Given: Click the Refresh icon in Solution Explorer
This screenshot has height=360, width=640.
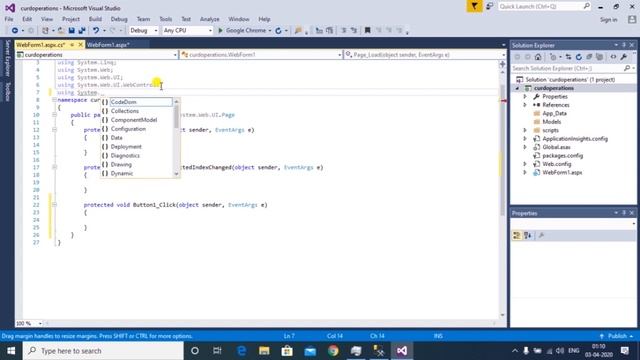Looking at the screenshot, I should (578, 57).
